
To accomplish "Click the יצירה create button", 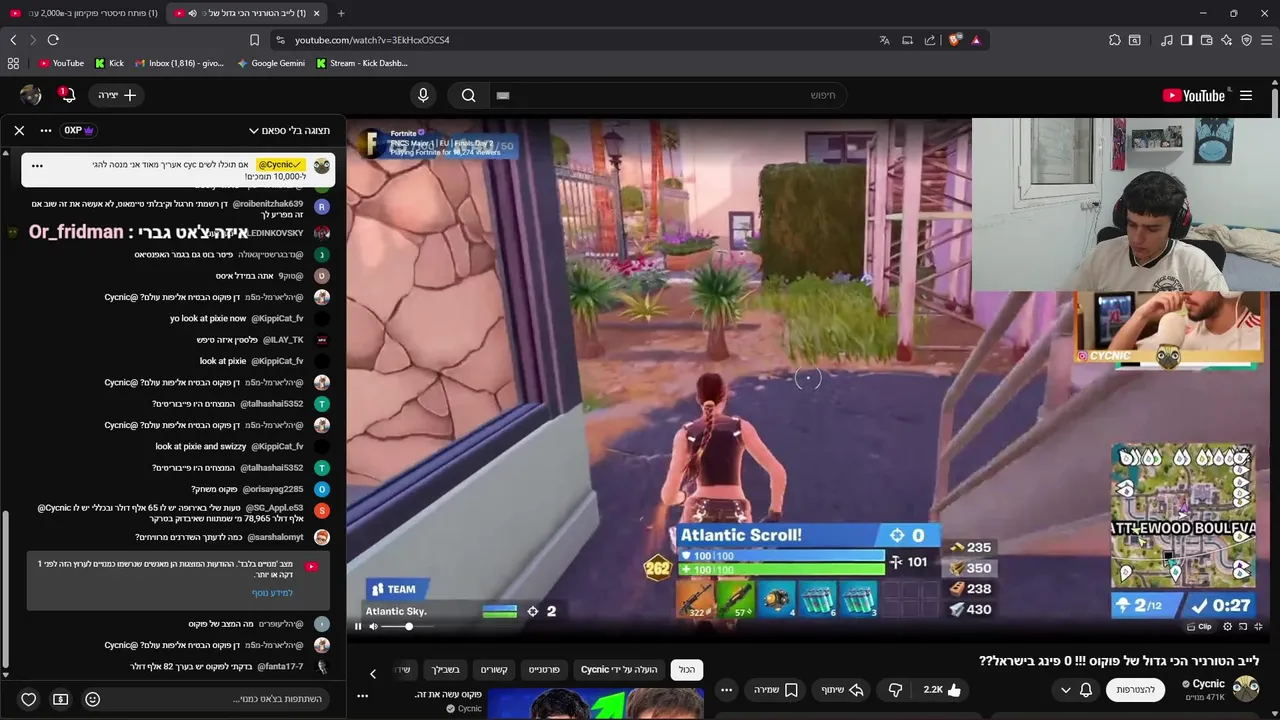I will click(118, 95).
